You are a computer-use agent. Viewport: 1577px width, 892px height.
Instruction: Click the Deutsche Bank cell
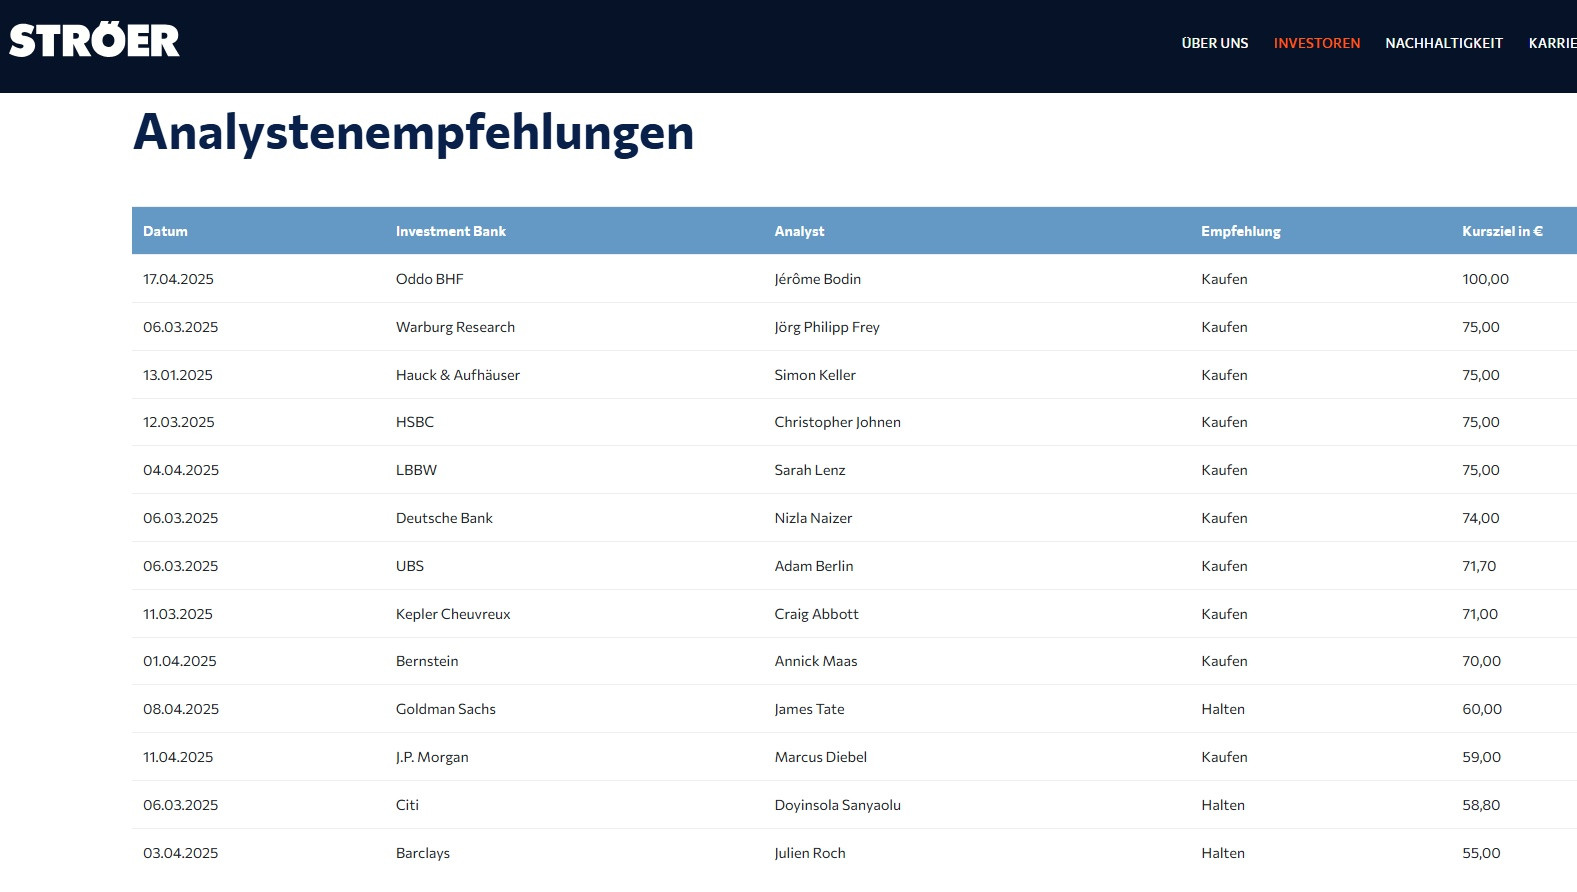coord(444,518)
